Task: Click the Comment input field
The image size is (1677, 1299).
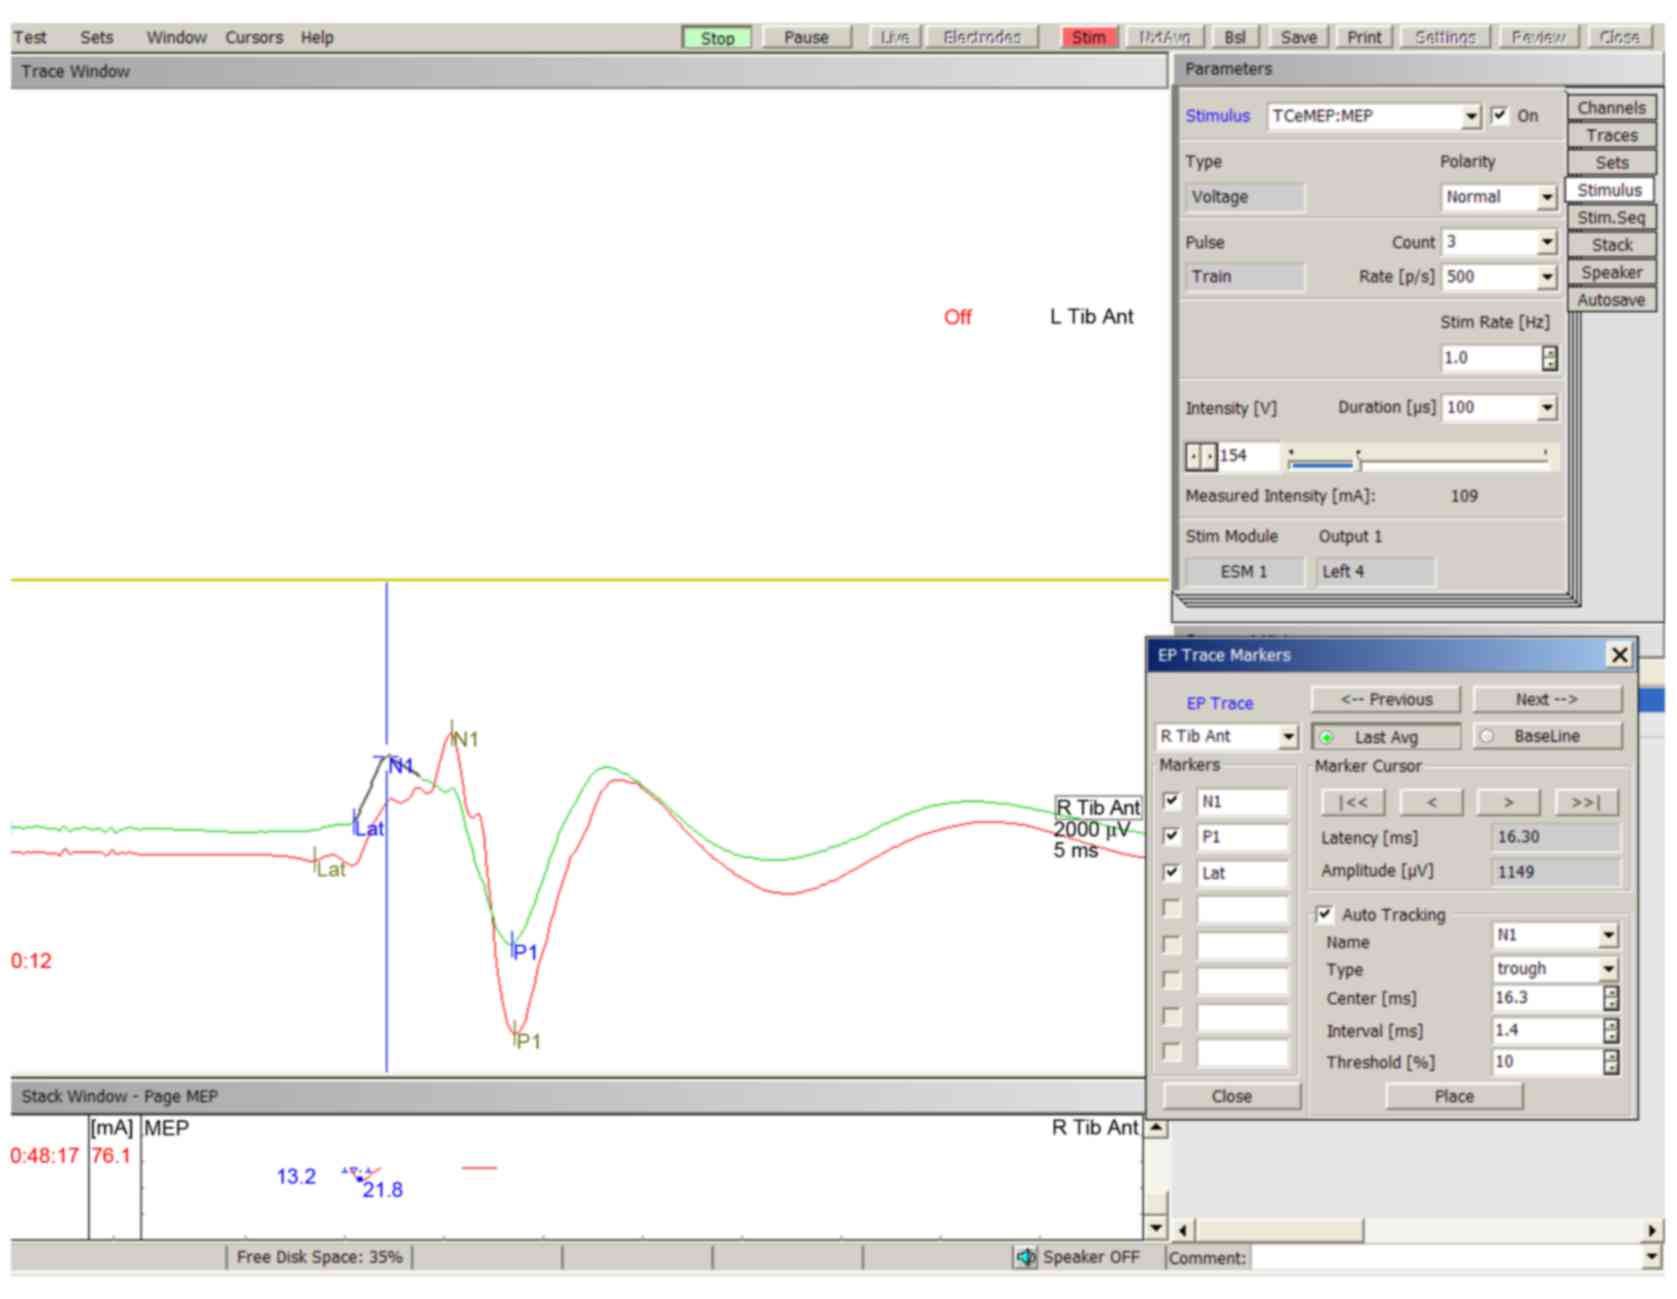Action: click(1445, 1258)
